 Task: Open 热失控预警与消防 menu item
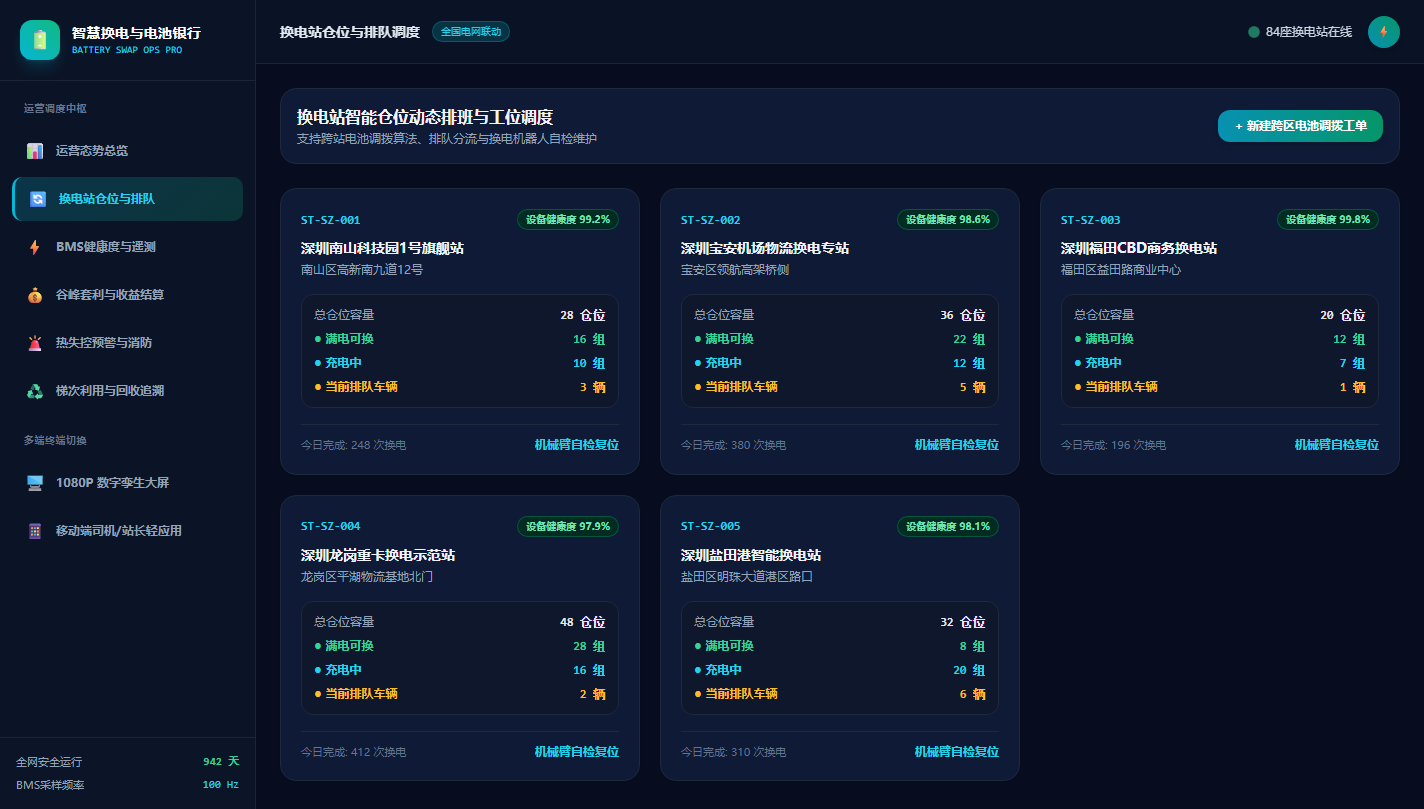(127, 343)
